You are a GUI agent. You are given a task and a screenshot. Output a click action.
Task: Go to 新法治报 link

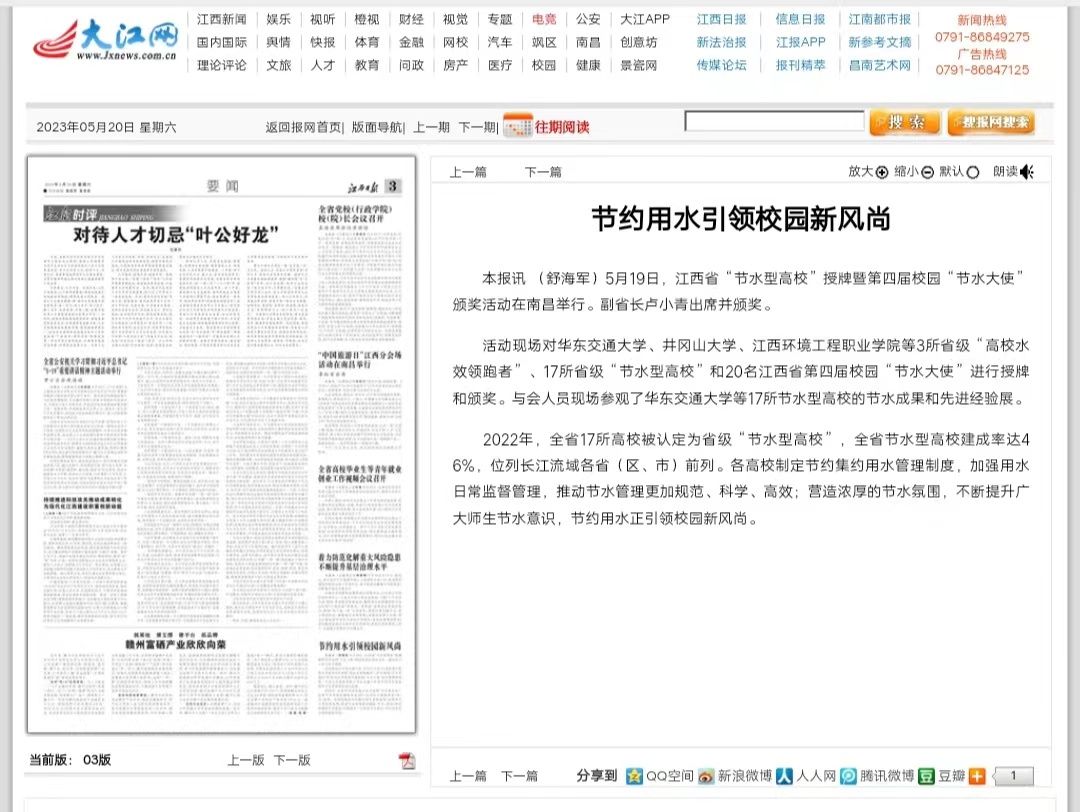(x=721, y=42)
